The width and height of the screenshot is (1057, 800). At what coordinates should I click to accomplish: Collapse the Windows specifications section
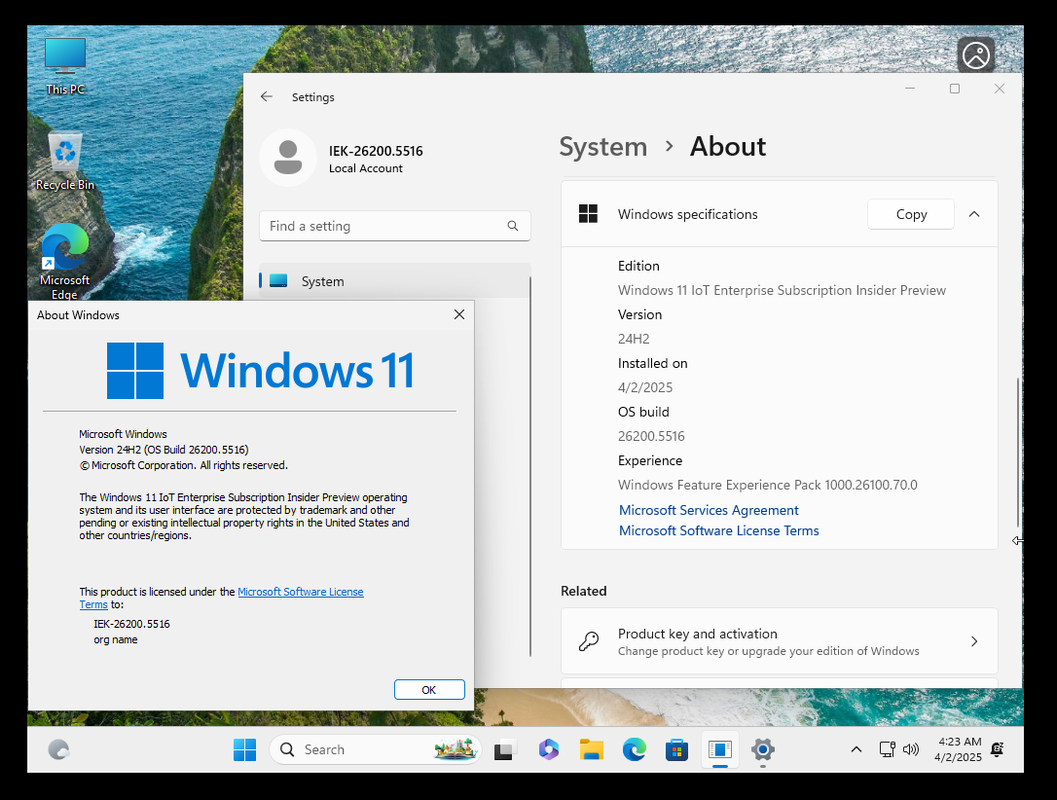[x=974, y=214]
